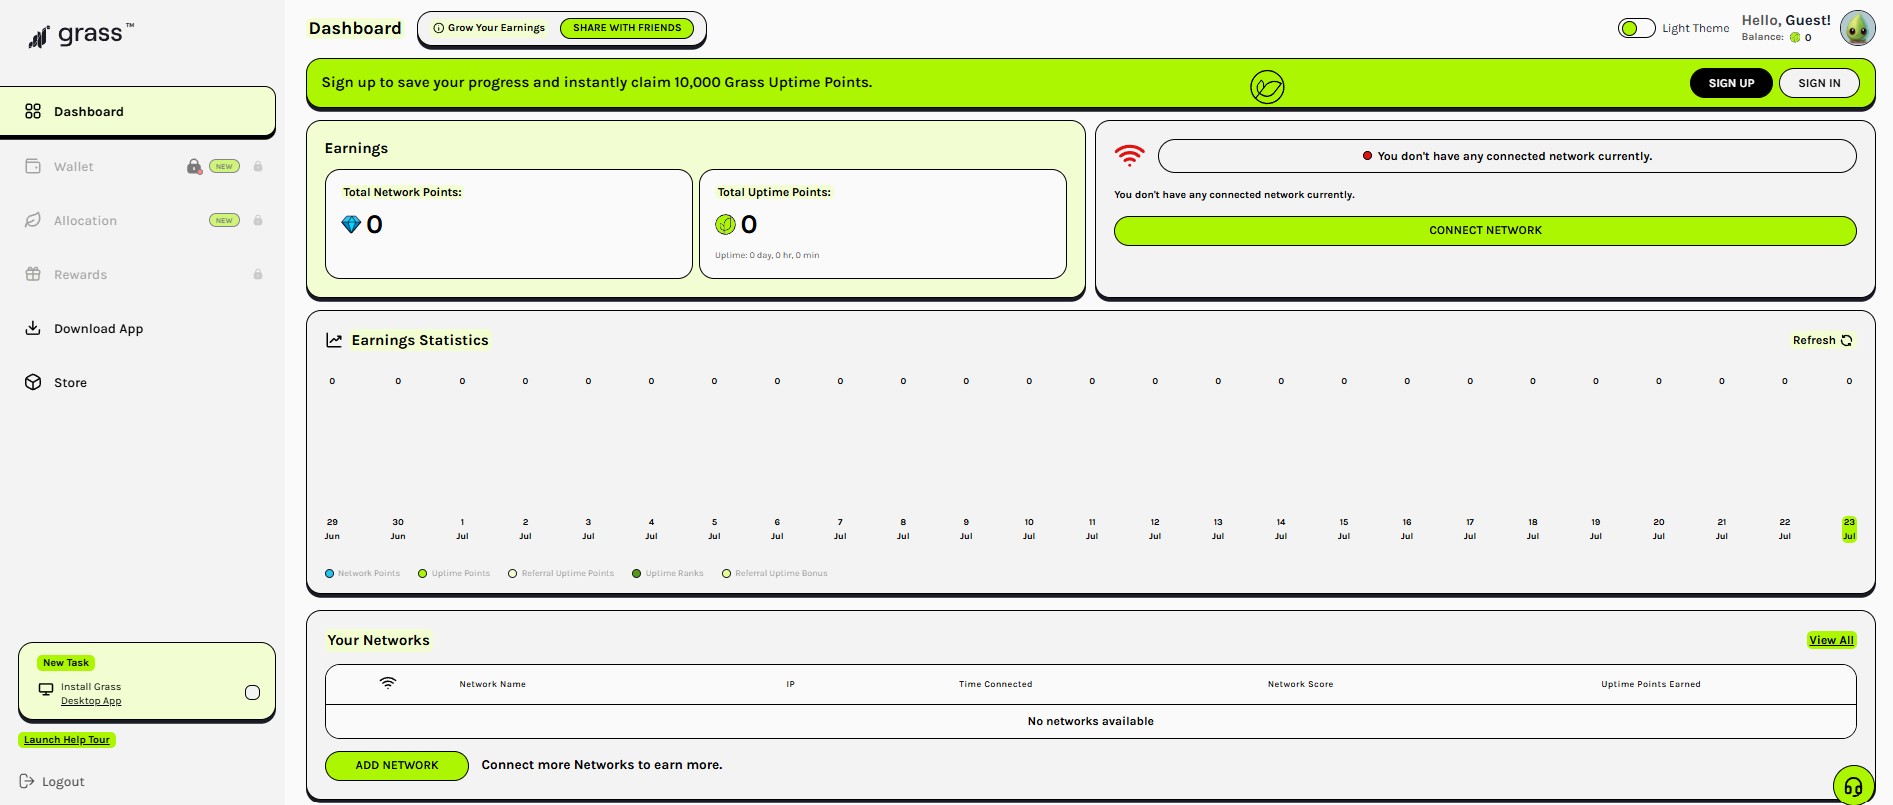Click the ADD NETWORK button
This screenshot has width=1893, height=805.
tap(397, 766)
